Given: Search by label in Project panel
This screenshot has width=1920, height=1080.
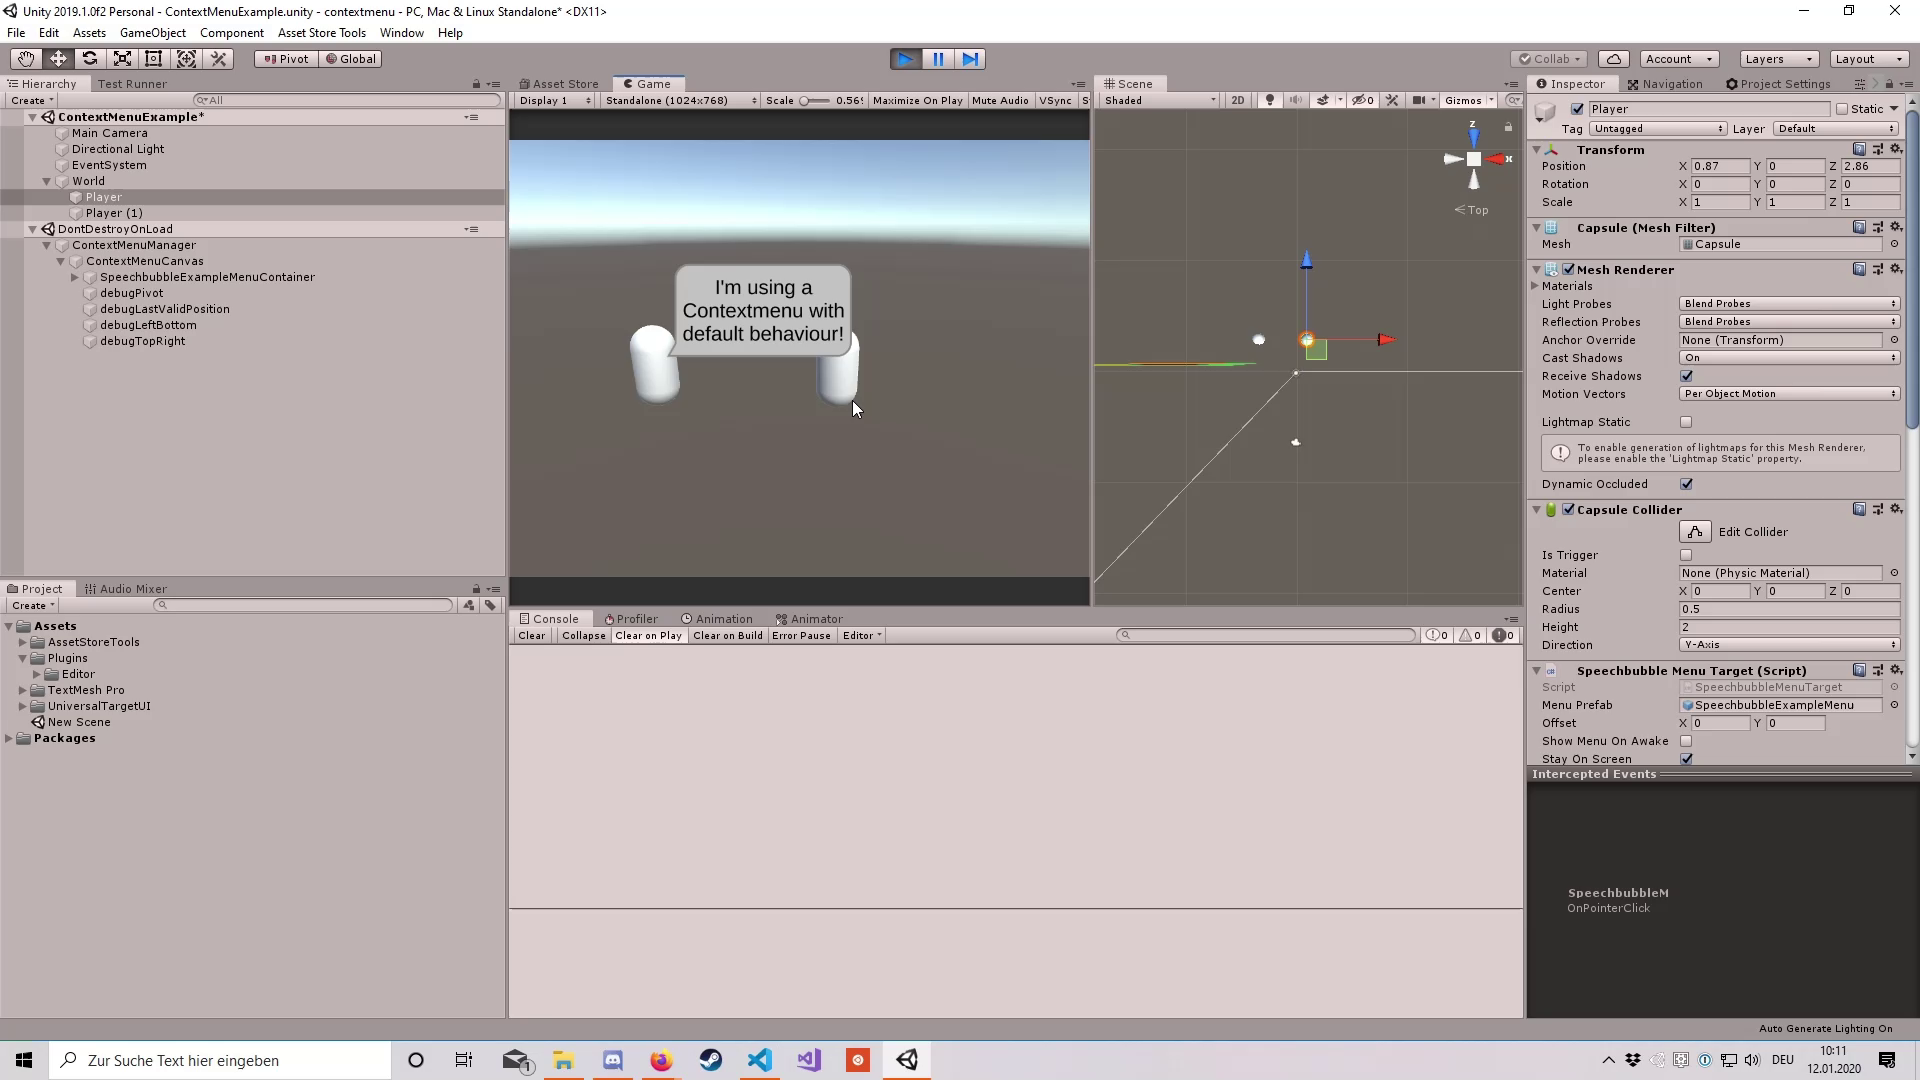Looking at the screenshot, I should pyautogui.click(x=490, y=605).
